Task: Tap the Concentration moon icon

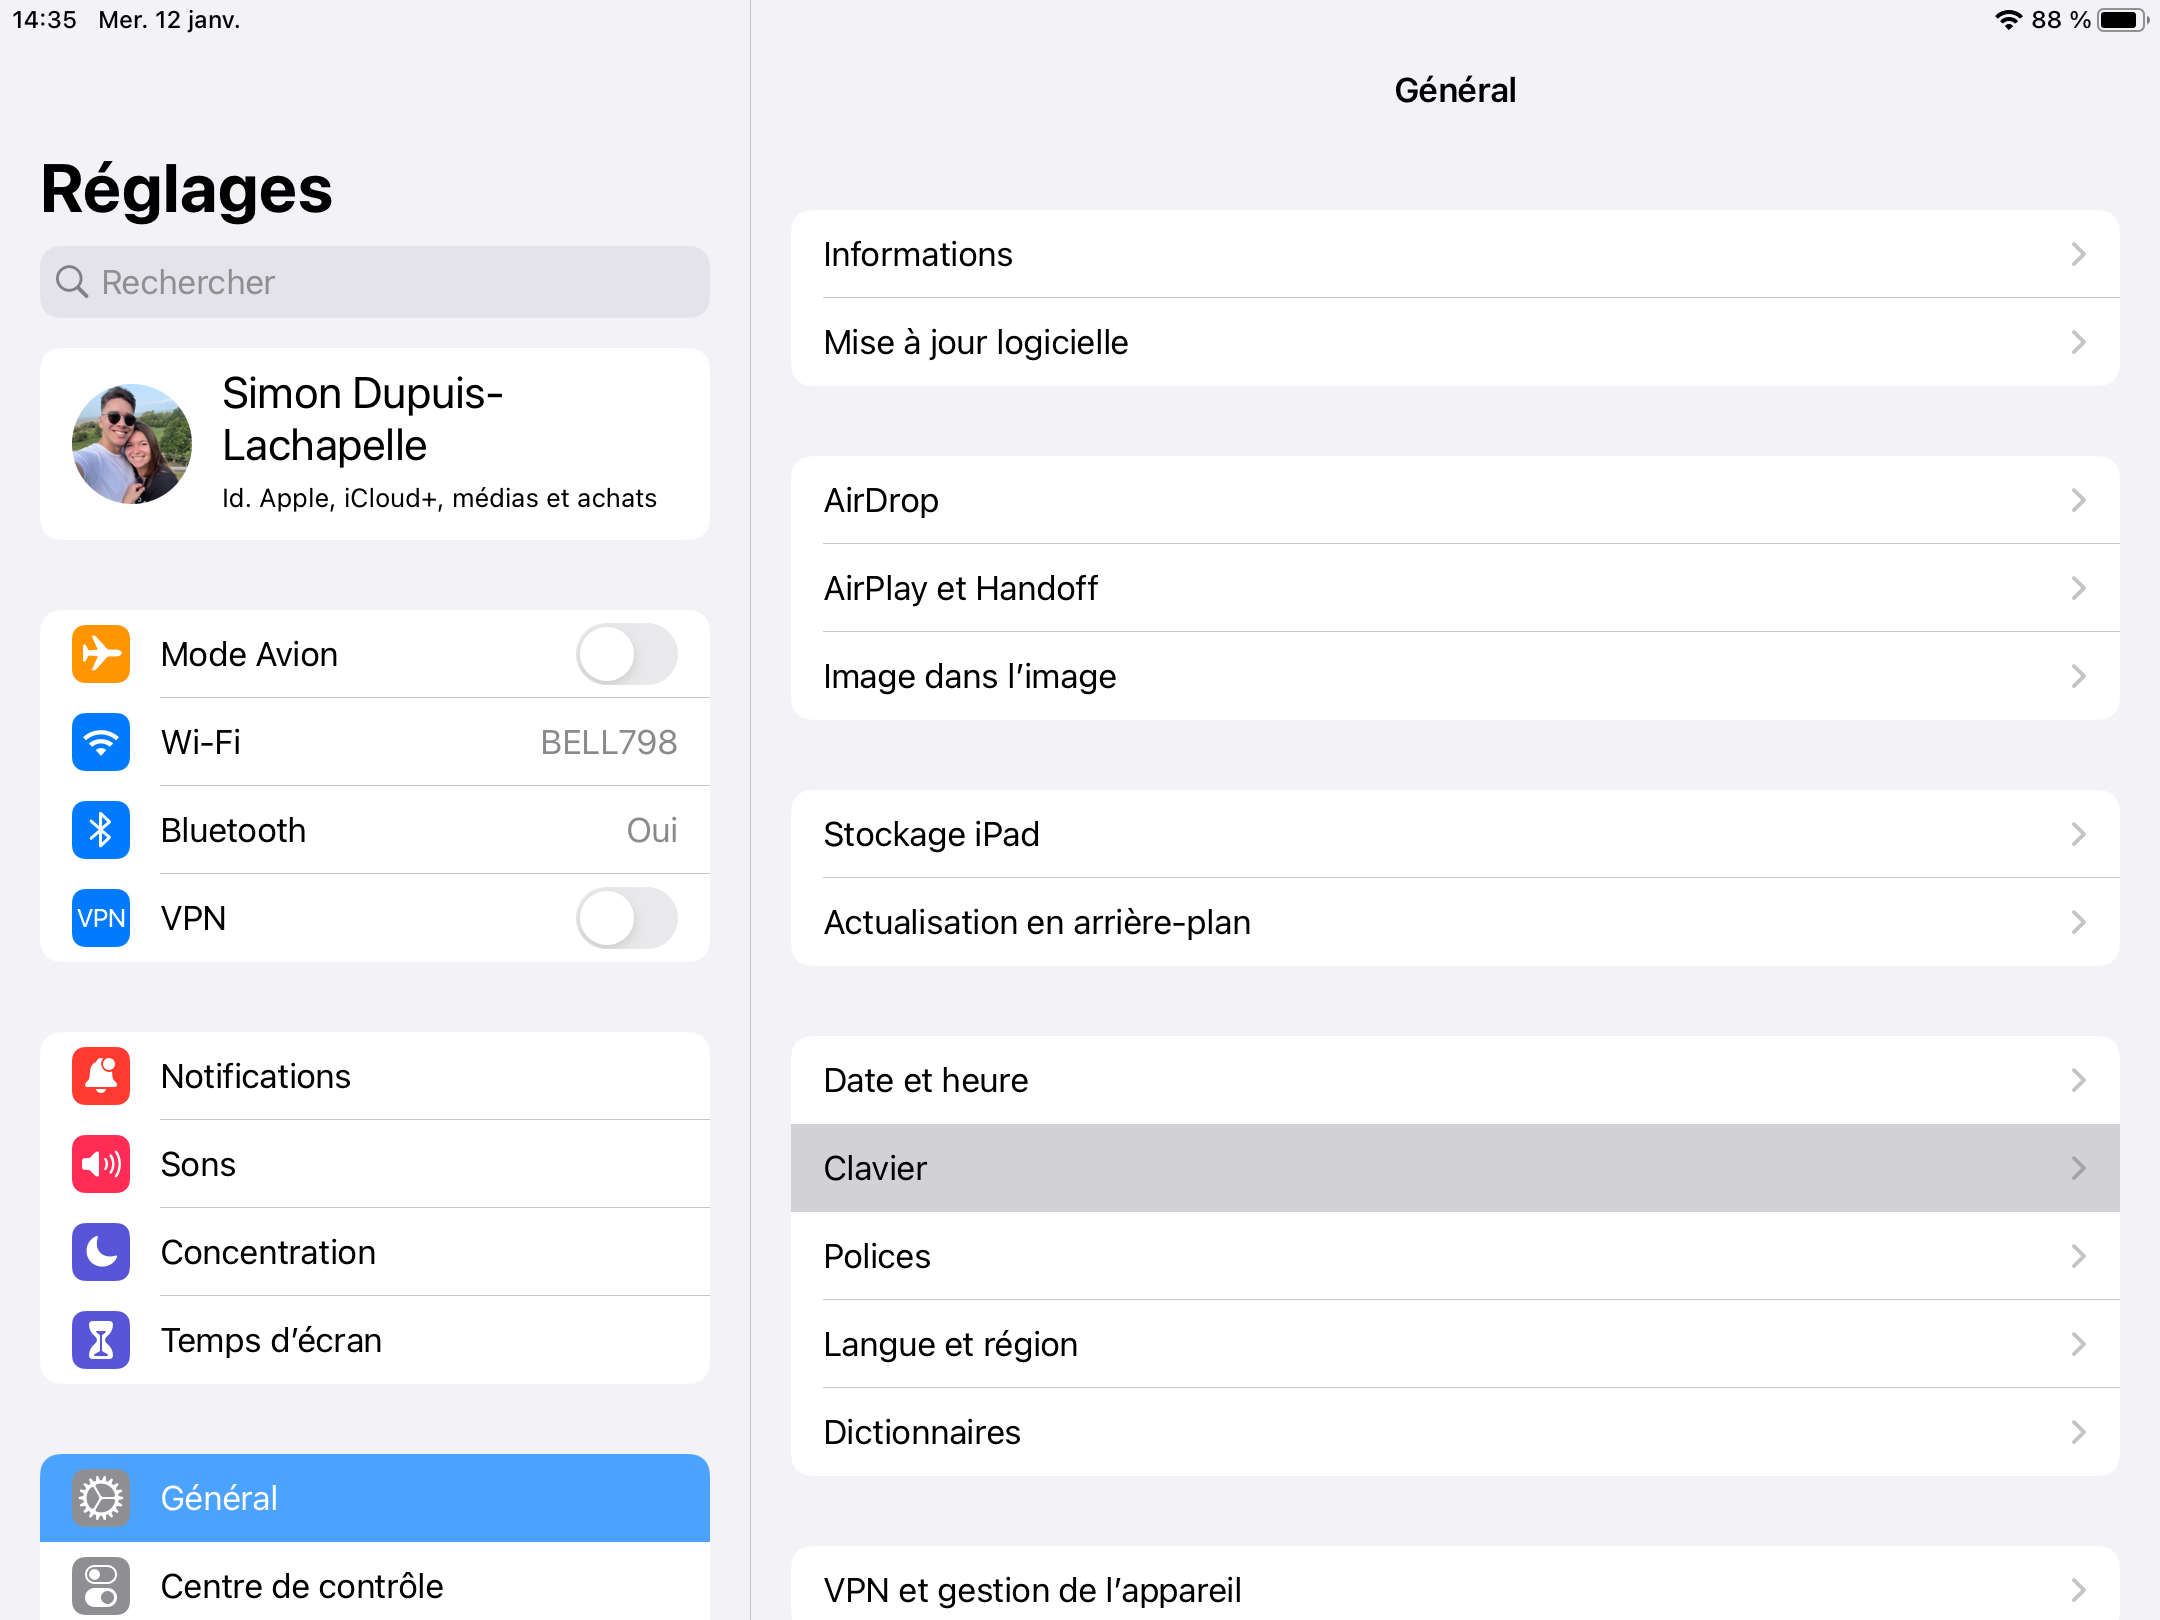Action: tap(101, 1252)
